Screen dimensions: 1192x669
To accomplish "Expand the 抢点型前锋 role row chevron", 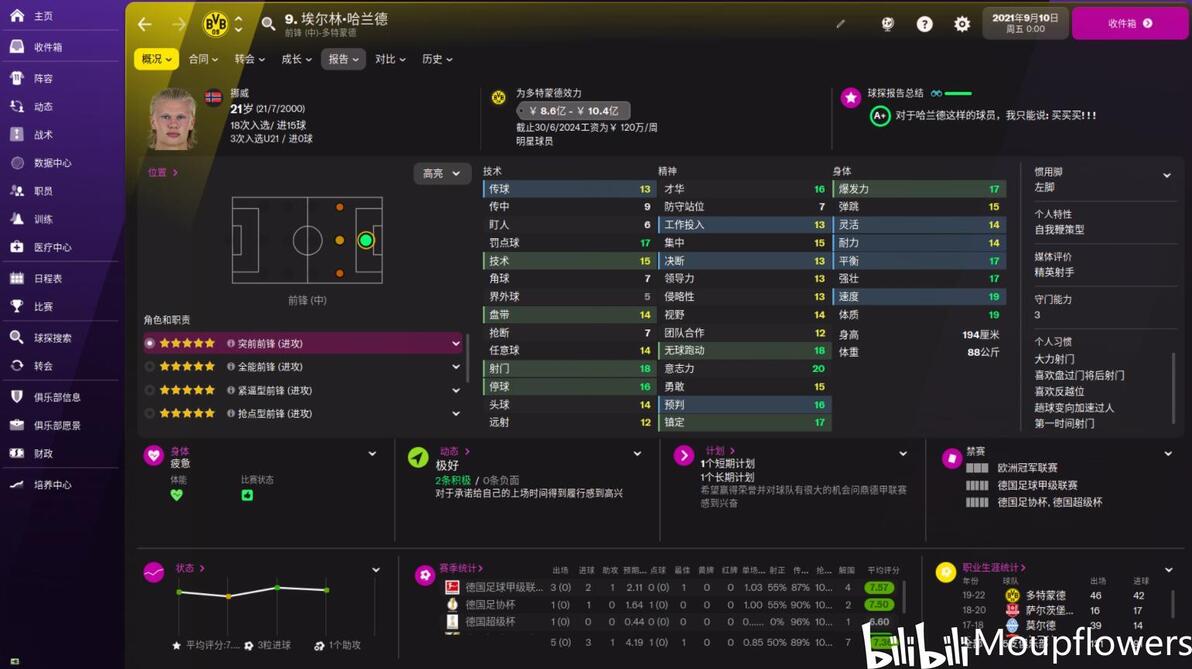I will [456, 414].
